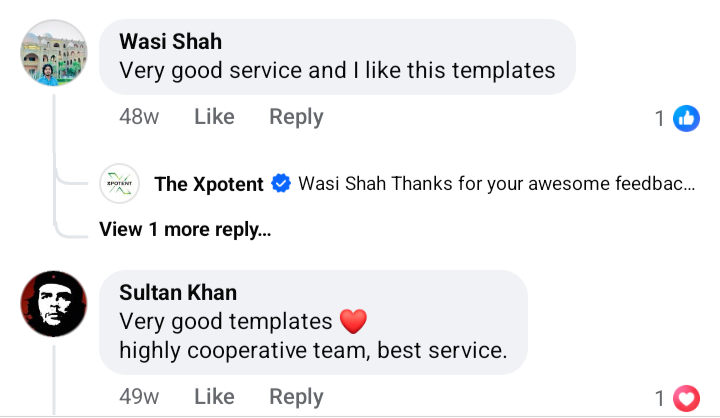This screenshot has width=720, height=418.
Task: Reply to Wasi Shah's comment
Action: point(296,117)
